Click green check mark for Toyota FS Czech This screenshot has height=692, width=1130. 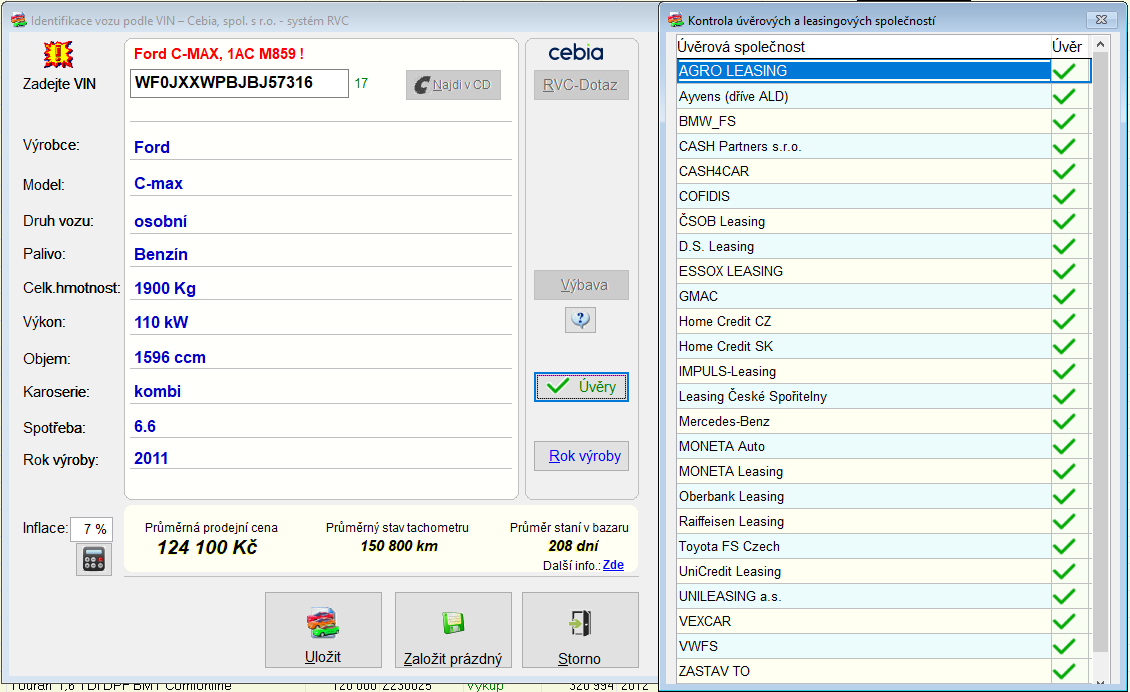click(x=1064, y=546)
